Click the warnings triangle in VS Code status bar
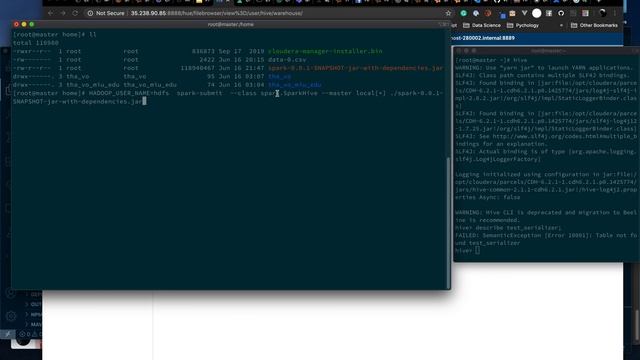This screenshot has height=360, width=640. 34,334
